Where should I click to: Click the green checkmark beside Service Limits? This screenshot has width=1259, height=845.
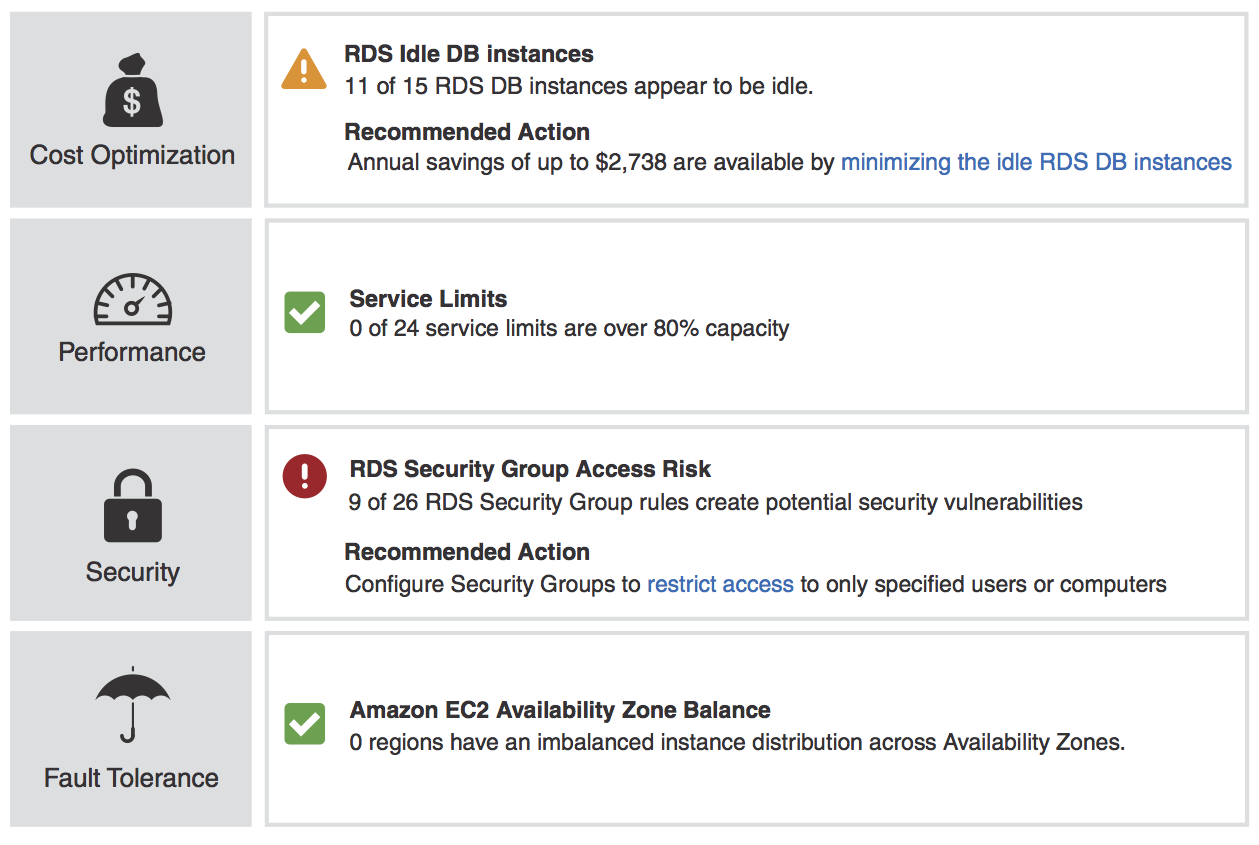305,313
